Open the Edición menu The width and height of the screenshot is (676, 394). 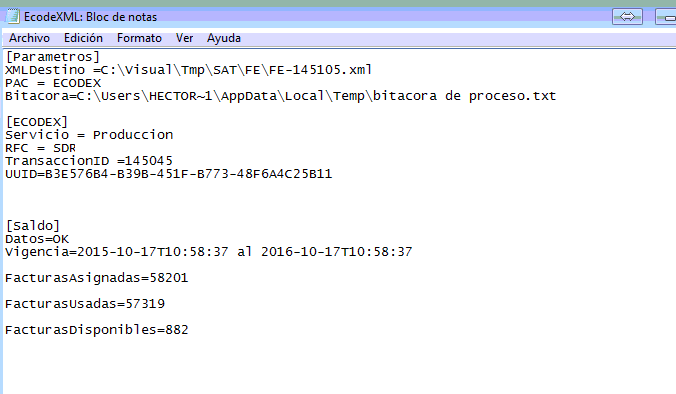point(83,38)
